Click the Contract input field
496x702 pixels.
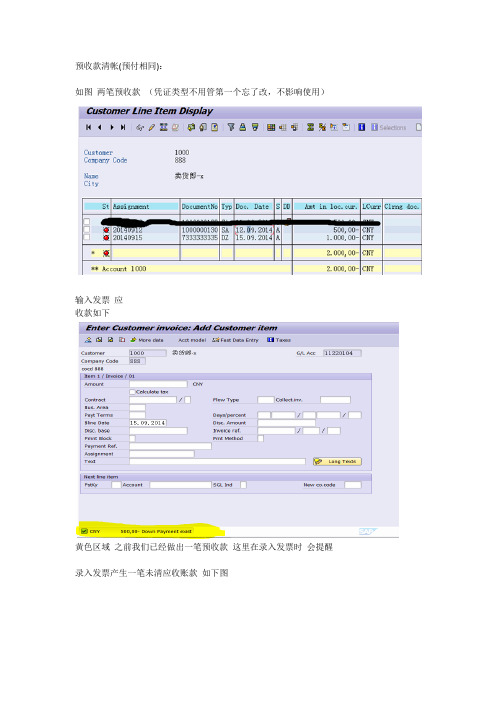(153, 400)
